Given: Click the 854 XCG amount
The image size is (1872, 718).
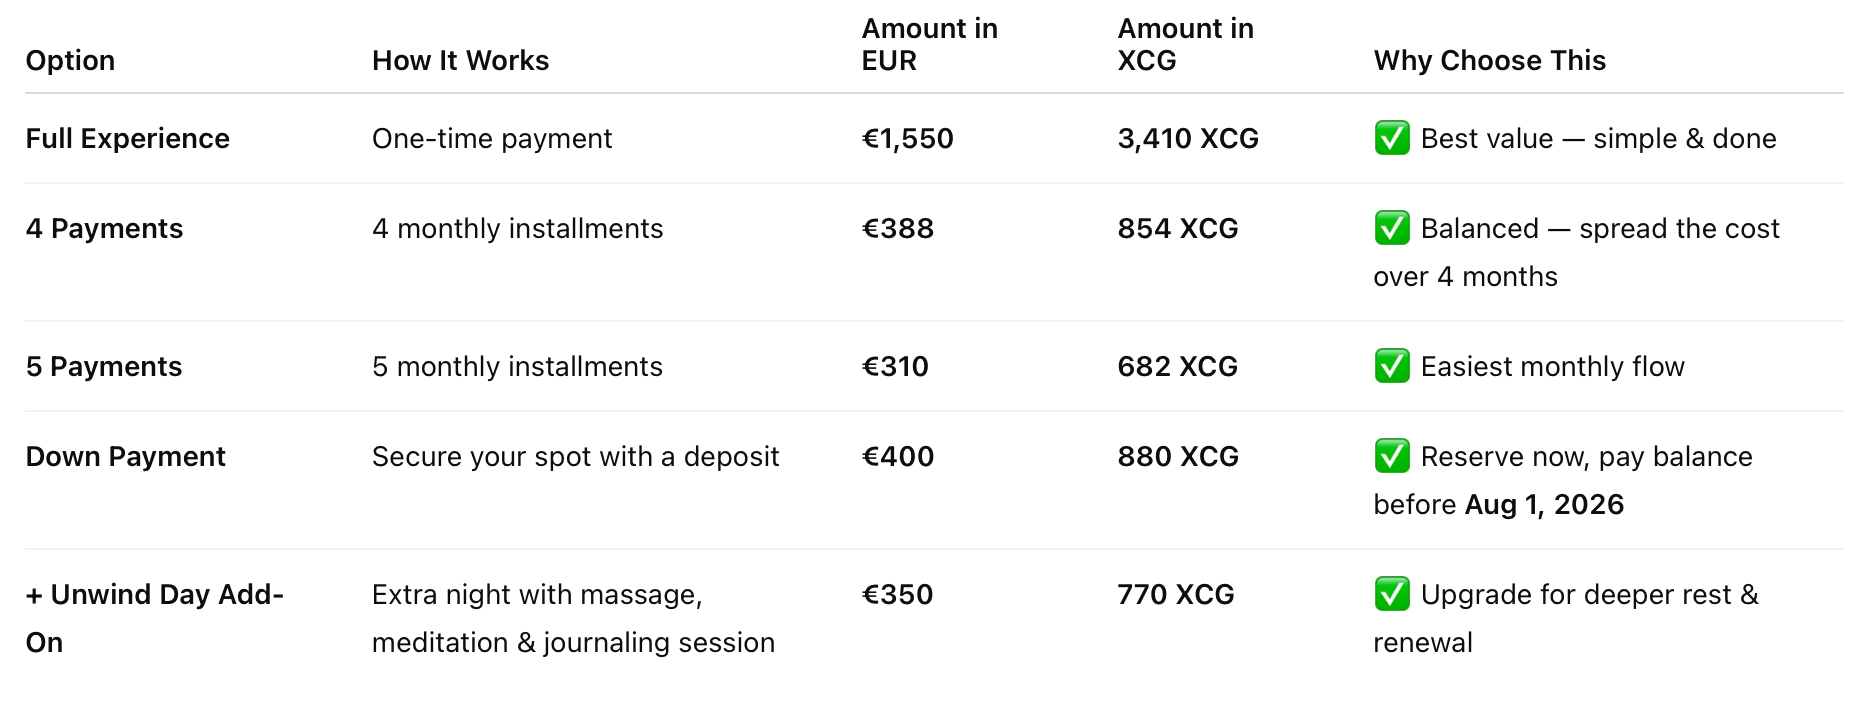Looking at the screenshot, I should pyautogui.click(x=1177, y=229).
